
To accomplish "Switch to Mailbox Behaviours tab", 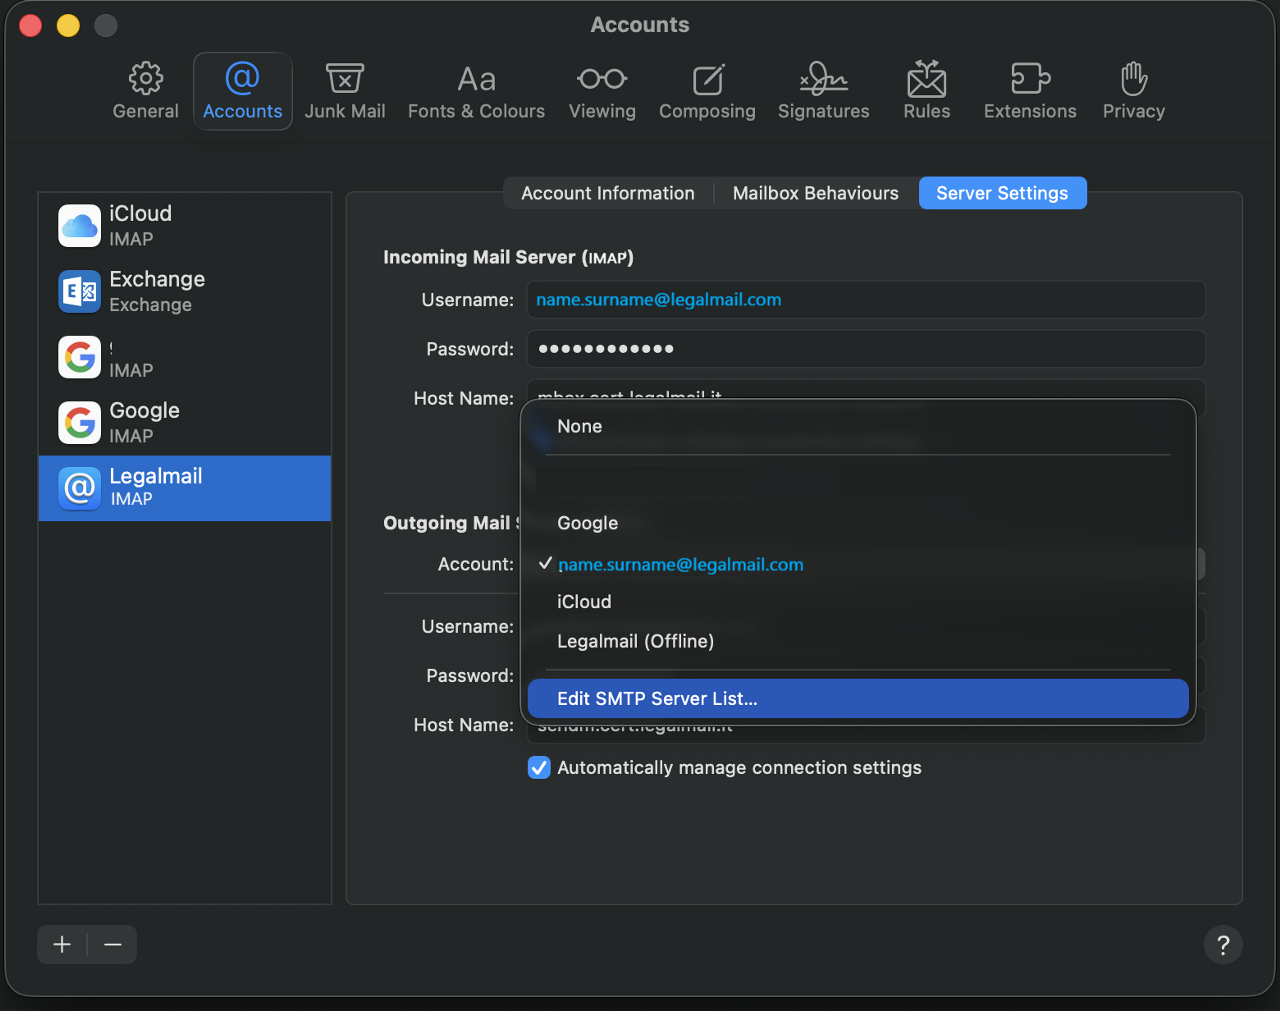I will coord(815,194).
